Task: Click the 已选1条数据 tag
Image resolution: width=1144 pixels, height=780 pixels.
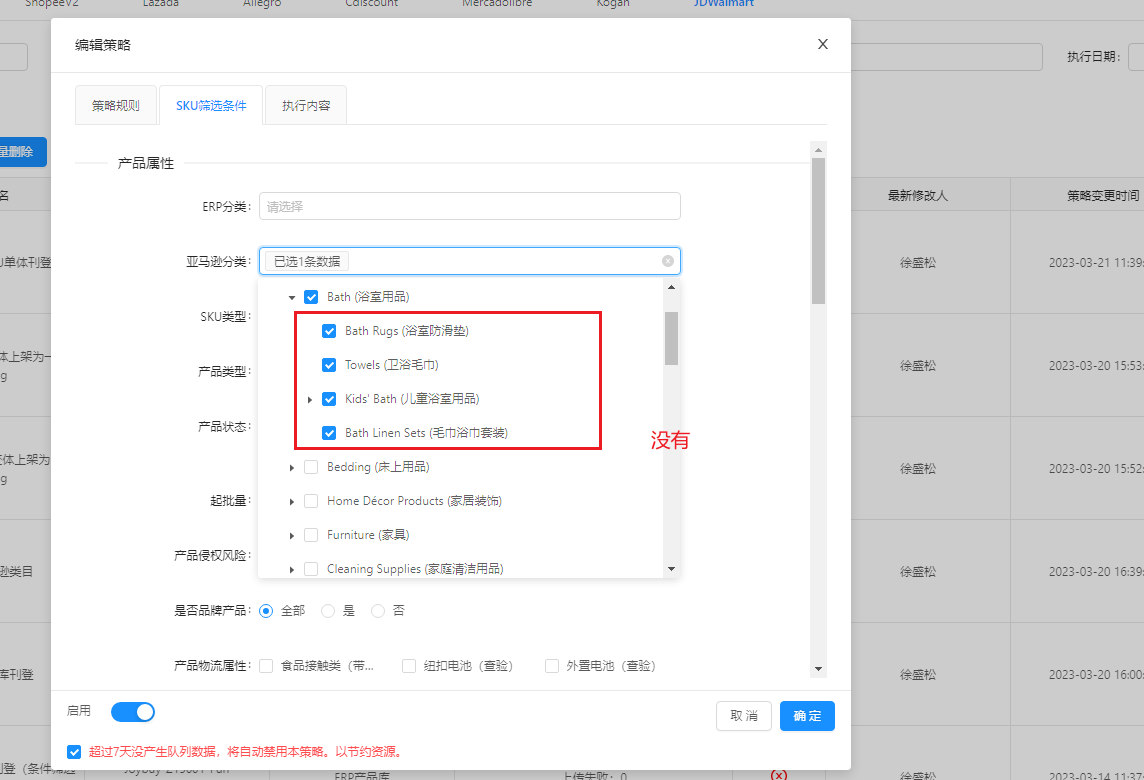Action: pos(307,261)
